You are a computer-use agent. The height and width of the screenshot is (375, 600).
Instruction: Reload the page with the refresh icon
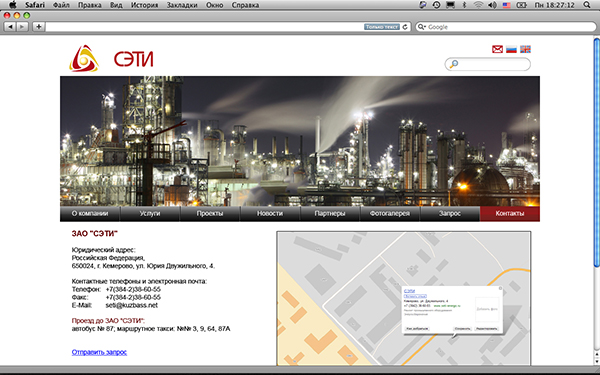(405, 27)
